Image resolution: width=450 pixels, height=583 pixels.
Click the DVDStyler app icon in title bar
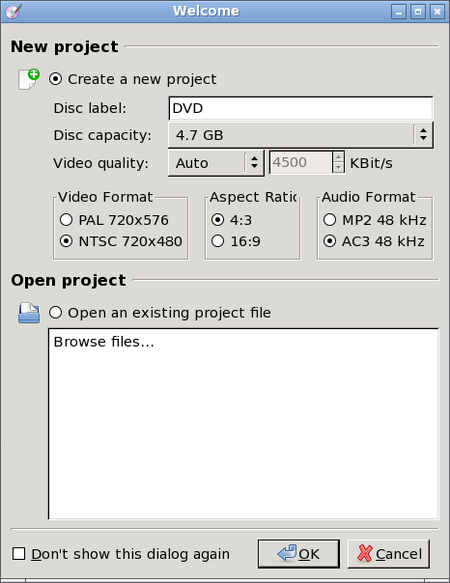coord(13,11)
